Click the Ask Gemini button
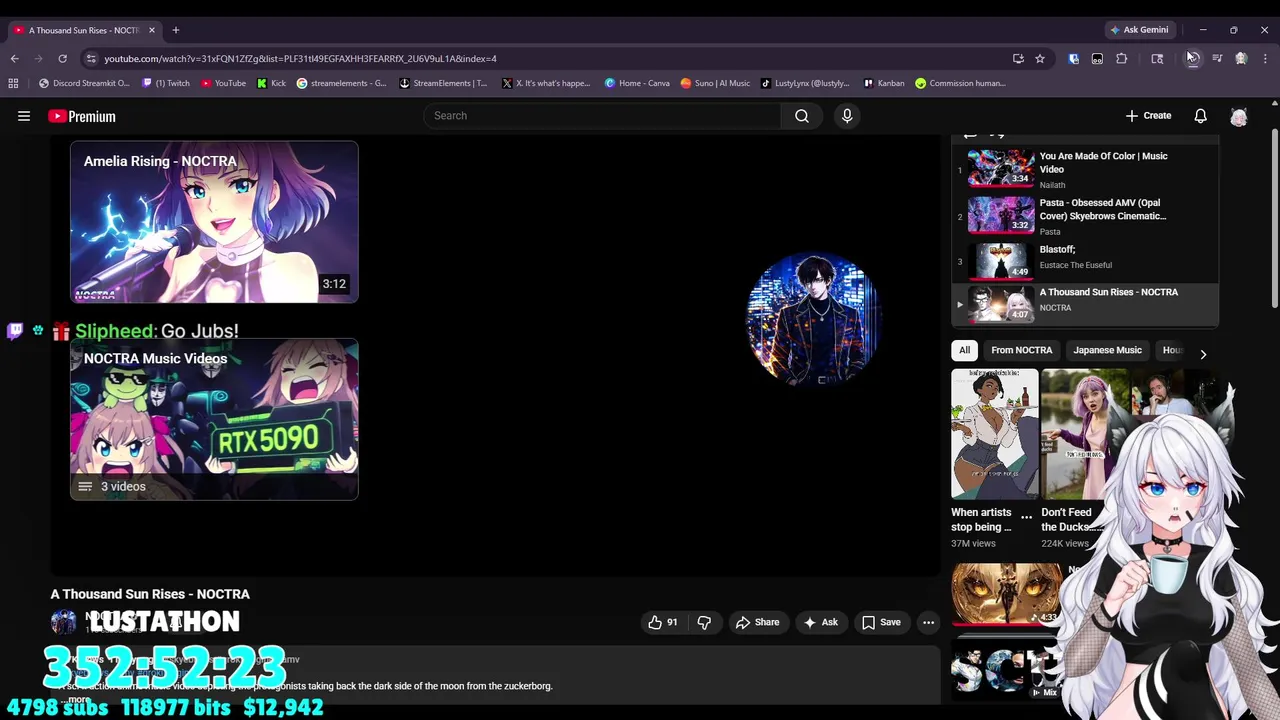1280x720 pixels. point(1138,30)
